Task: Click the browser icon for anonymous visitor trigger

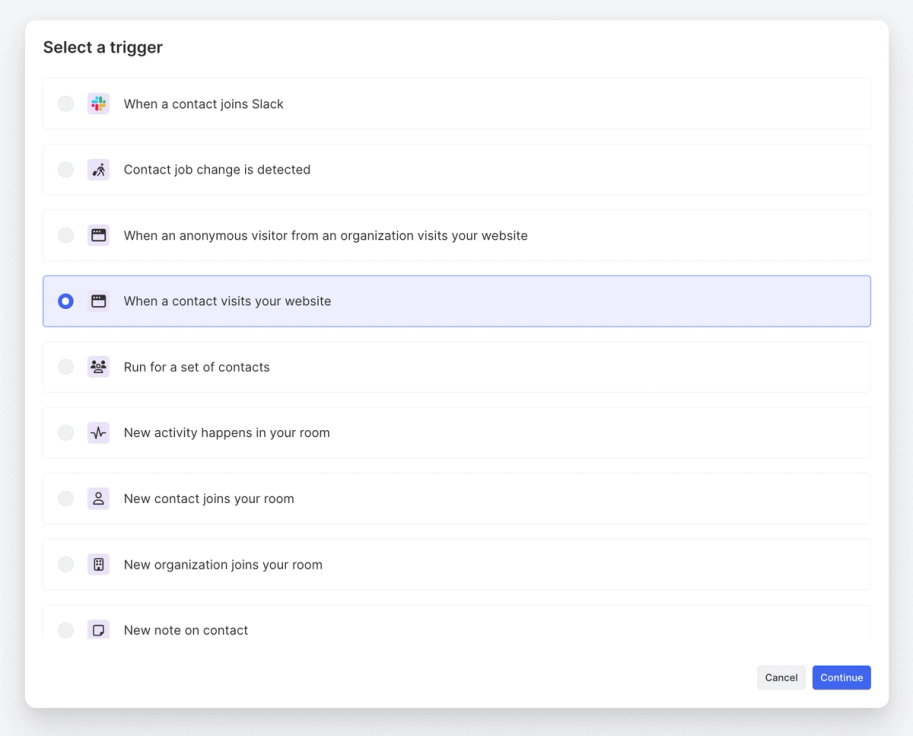Action: [98, 236]
